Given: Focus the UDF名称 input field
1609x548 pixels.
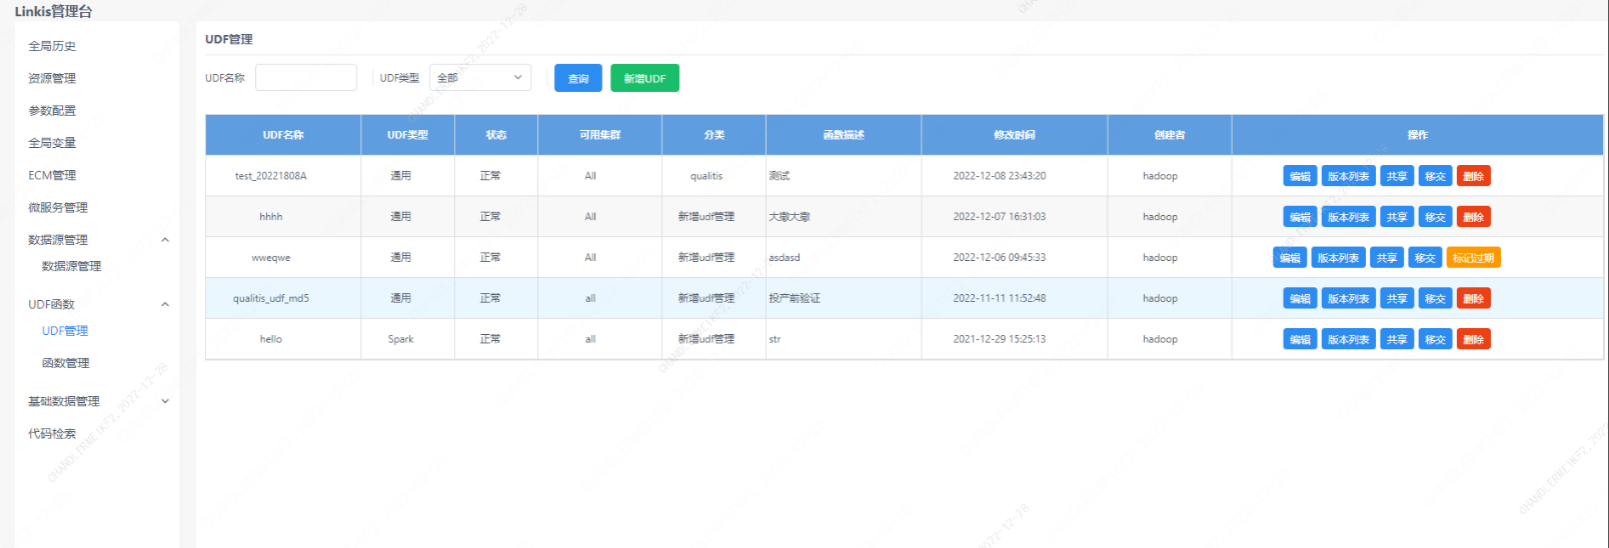Looking at the screenshot, I should [306, 78].
